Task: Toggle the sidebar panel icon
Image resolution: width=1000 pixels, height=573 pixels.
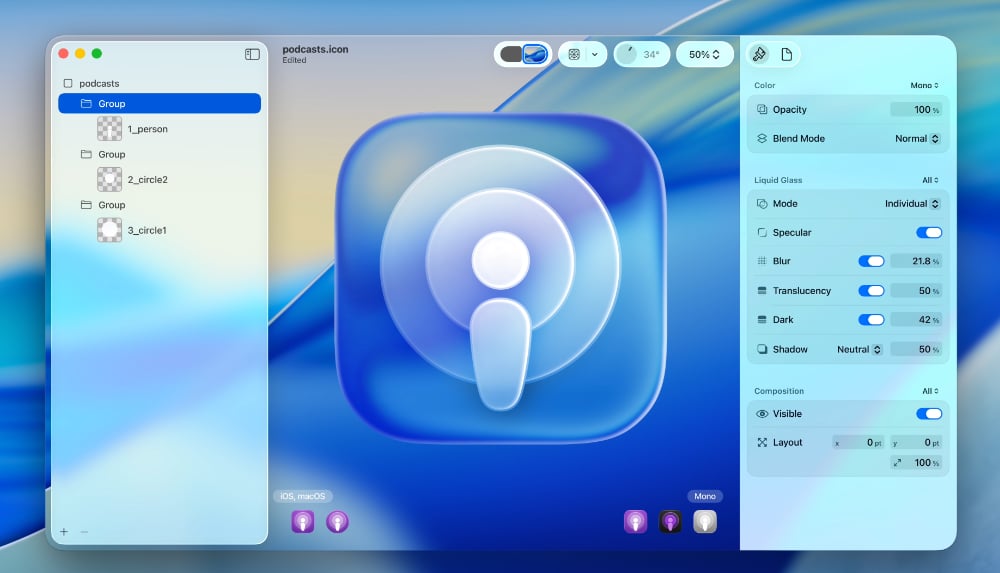Action: [252, 54]
